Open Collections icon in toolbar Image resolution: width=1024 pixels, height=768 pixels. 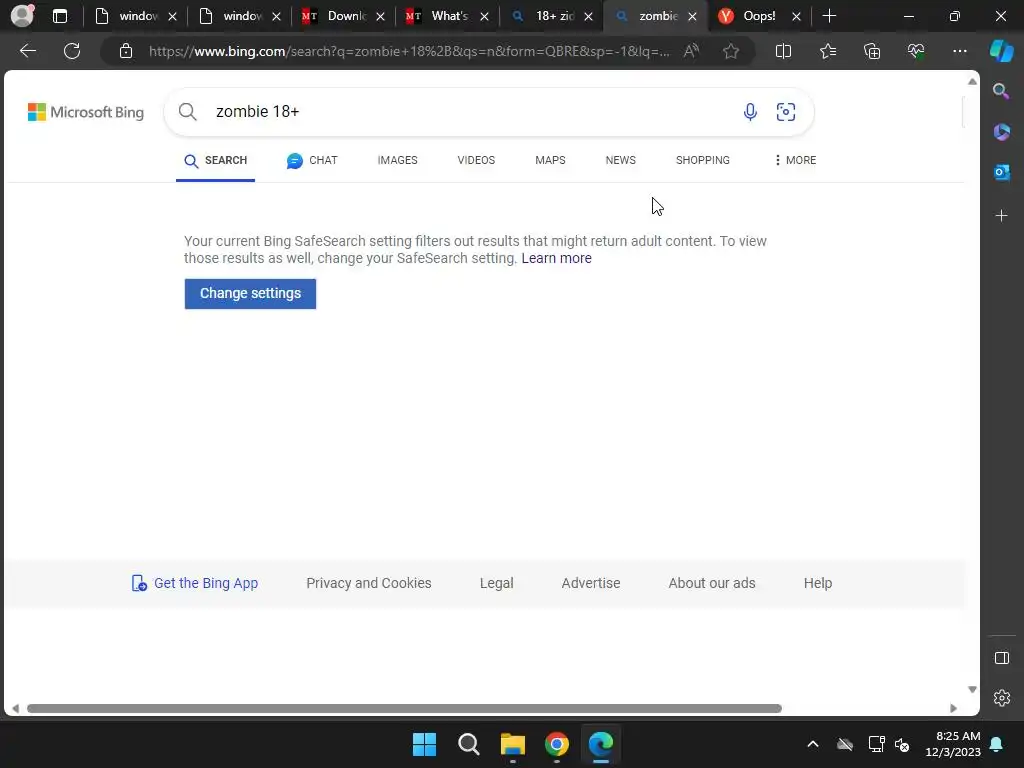point(872,51)
